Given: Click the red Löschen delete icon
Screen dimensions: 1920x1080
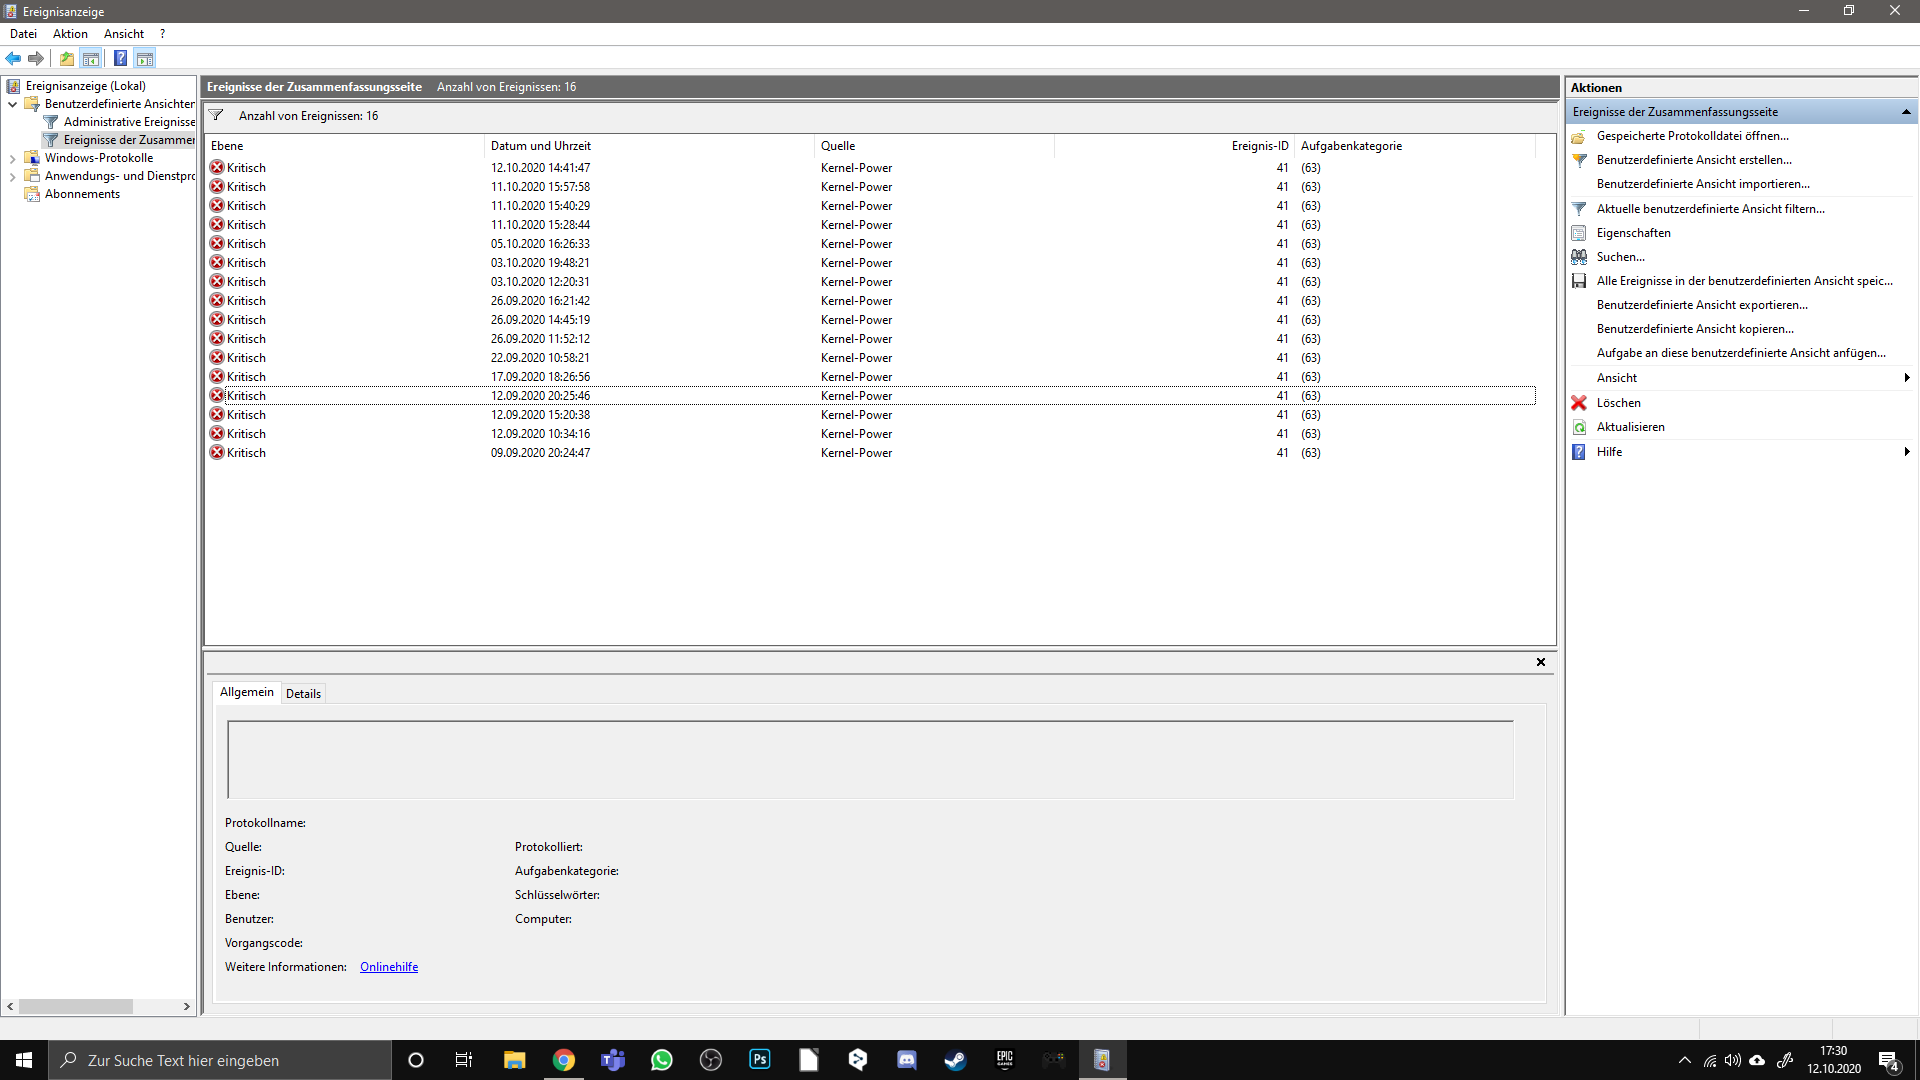Looking at the screenshot, I should click(1579, 403).
